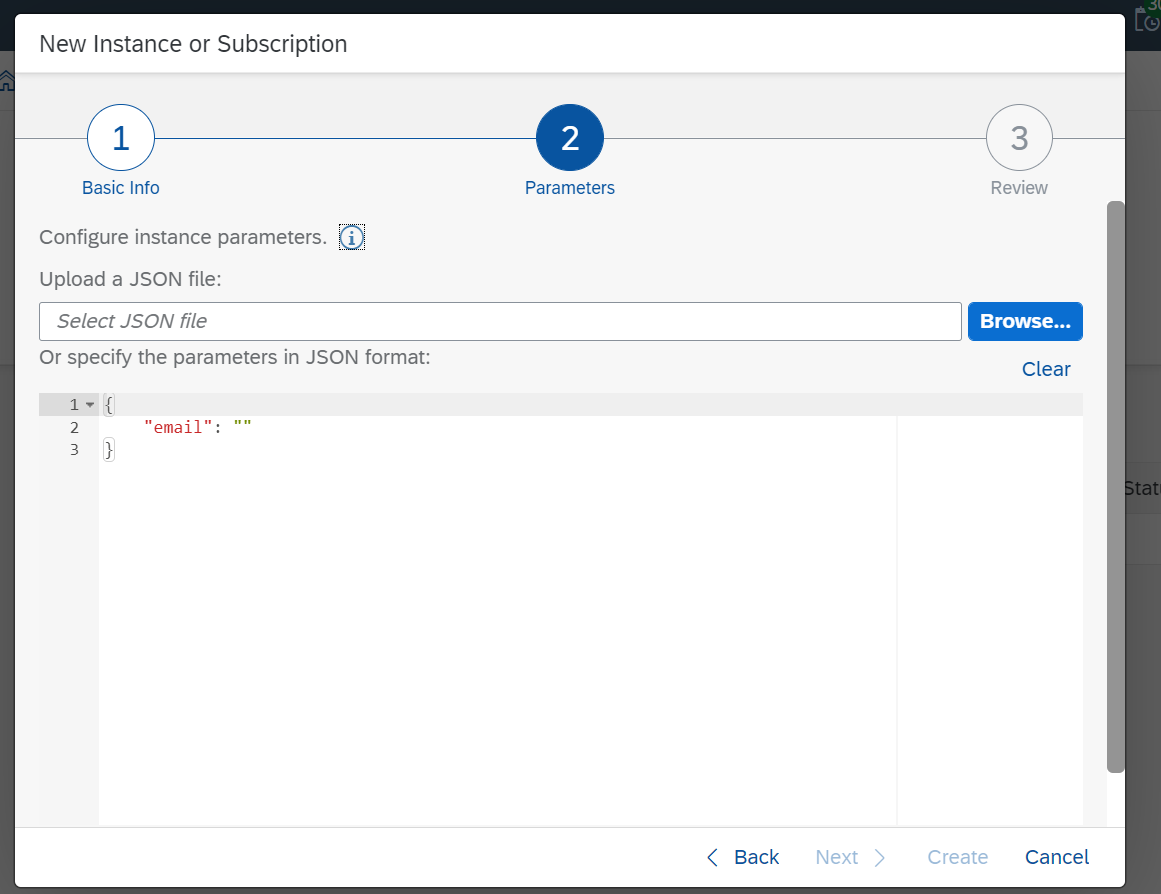Viewport: 1161px width, 894px height.
Task: Click the step 3 circle icon
Action: coord(1019,137)
